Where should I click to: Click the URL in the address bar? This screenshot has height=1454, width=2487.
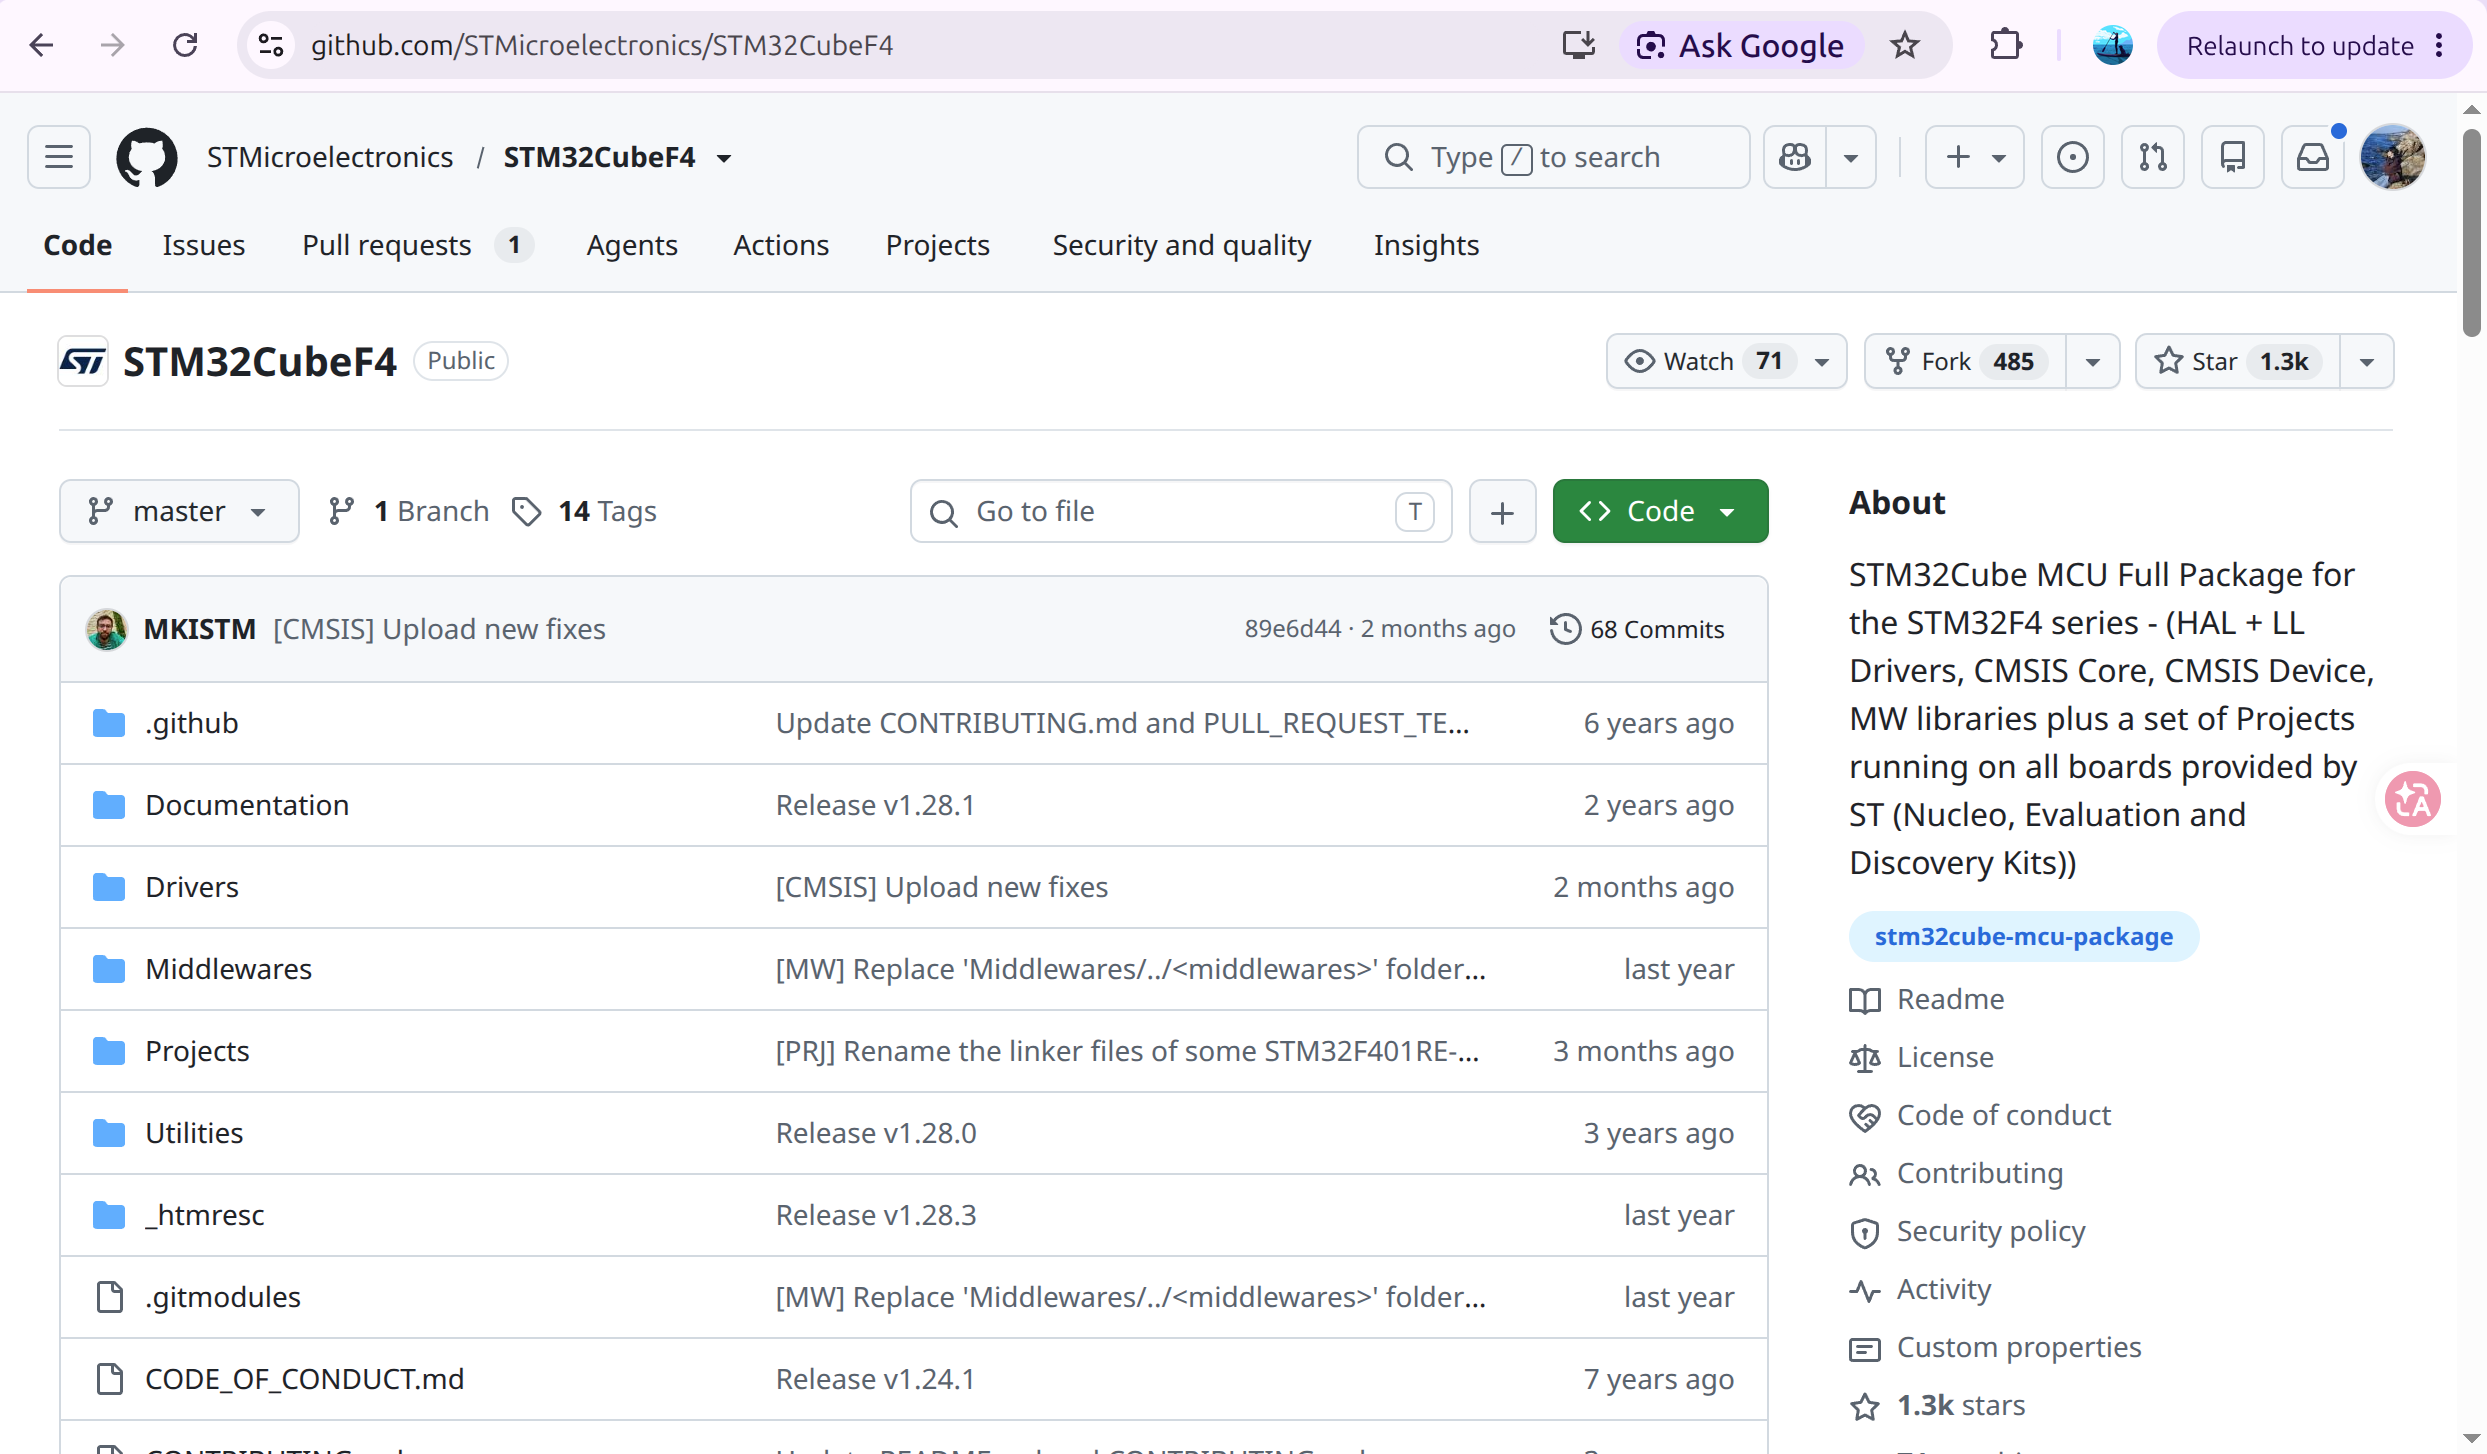click(602, 45)
